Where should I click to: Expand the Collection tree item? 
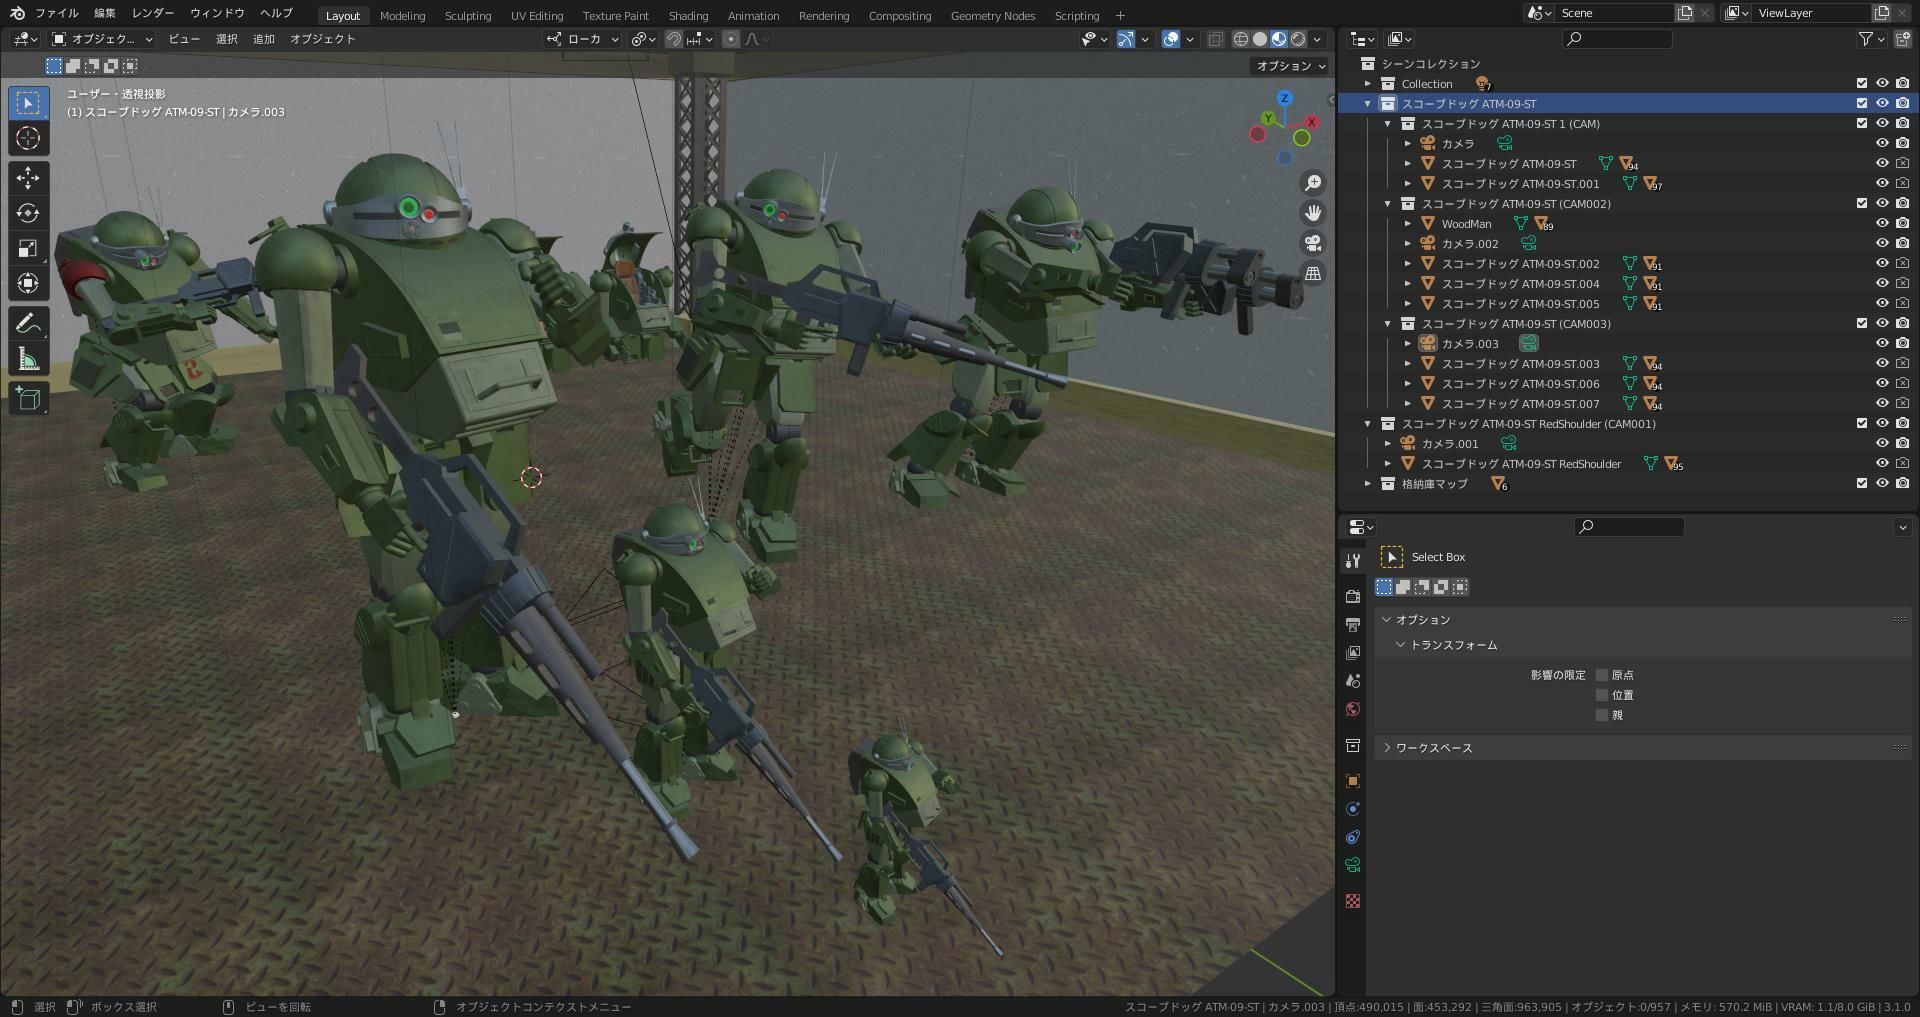(1368, 84)
